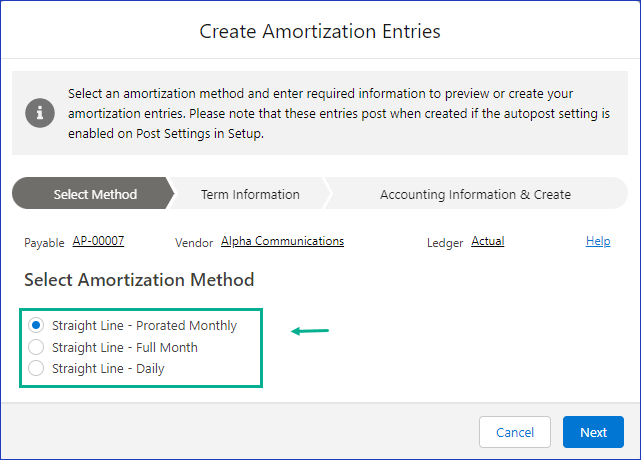641x460 pixels.
Task: Open the Actual ledger link
Action: (488, 241)
